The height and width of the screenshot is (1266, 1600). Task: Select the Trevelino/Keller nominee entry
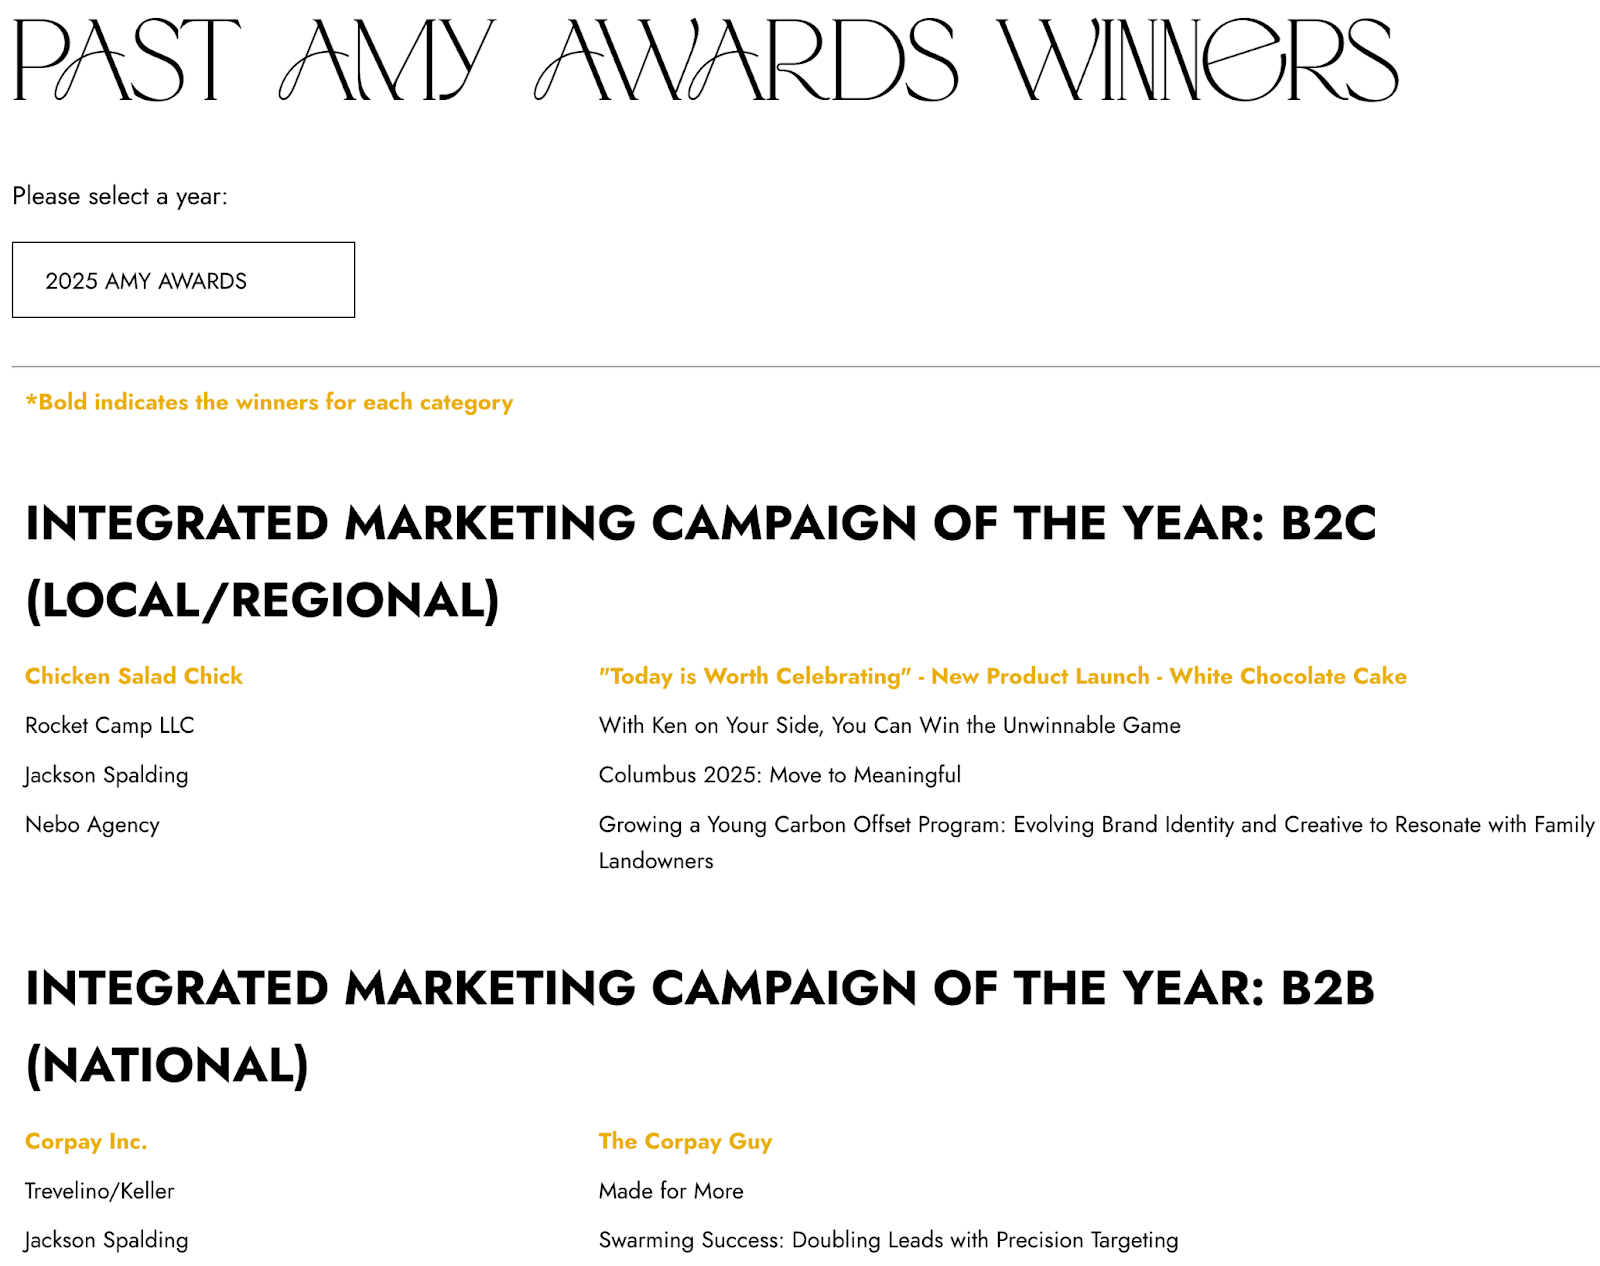click(99, 1191)
